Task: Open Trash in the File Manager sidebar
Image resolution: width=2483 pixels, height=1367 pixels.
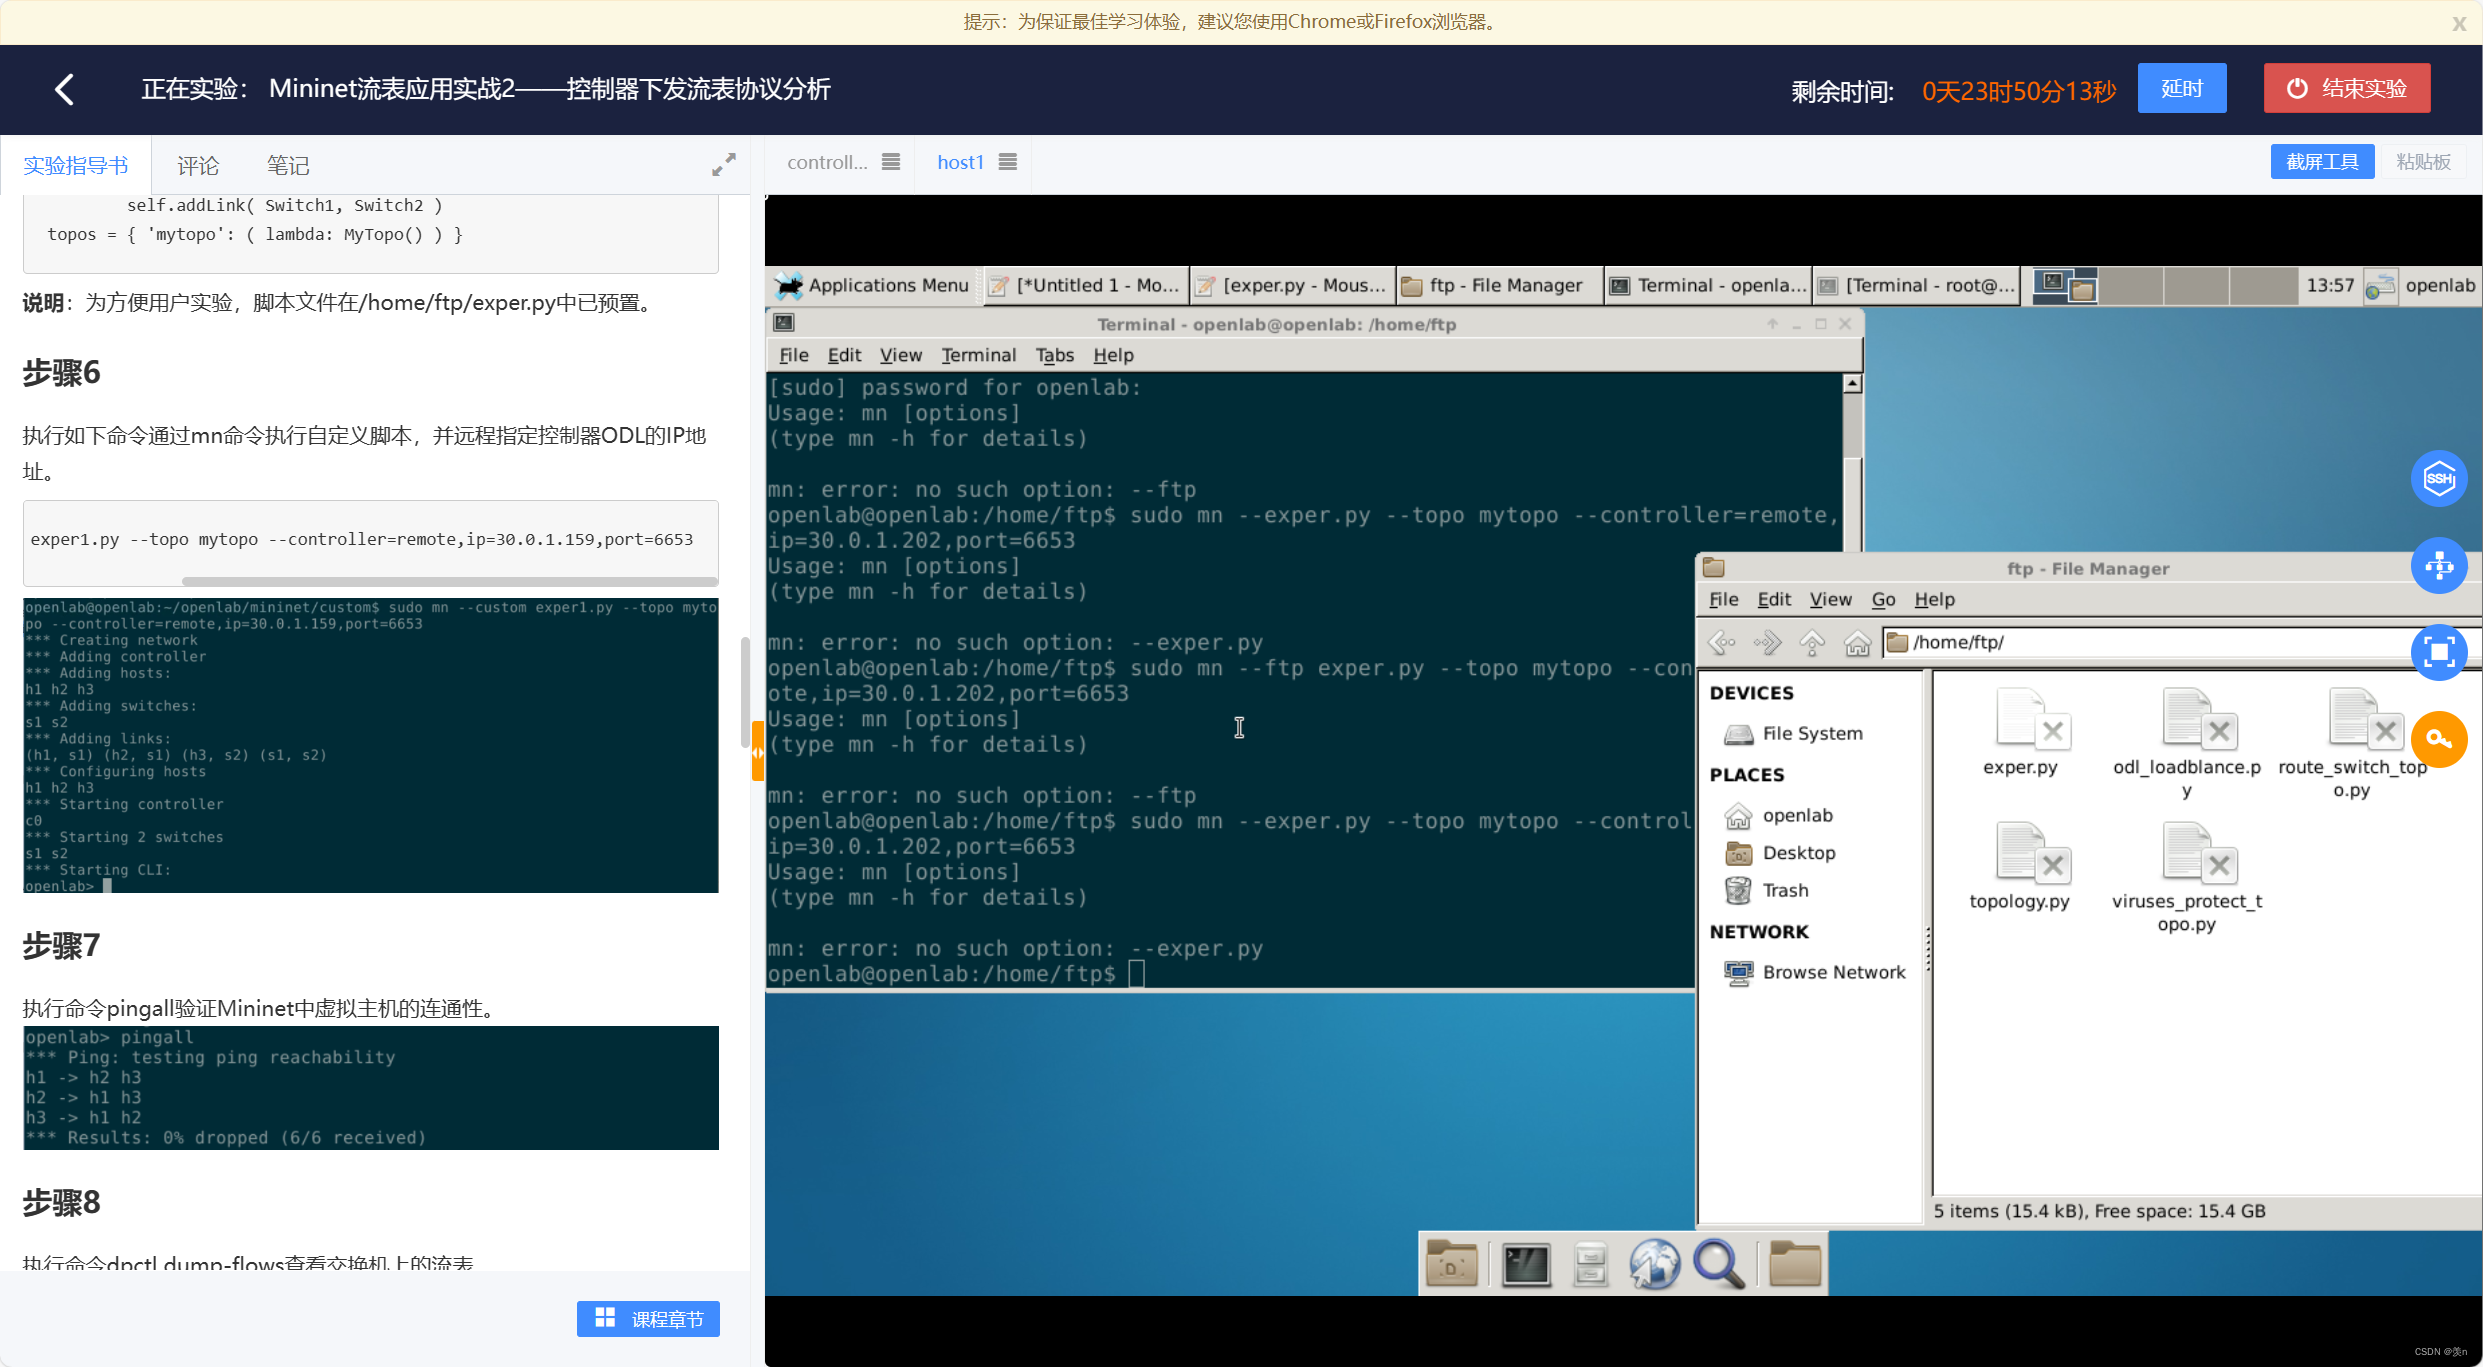Action: click(x=1785, y=890)
